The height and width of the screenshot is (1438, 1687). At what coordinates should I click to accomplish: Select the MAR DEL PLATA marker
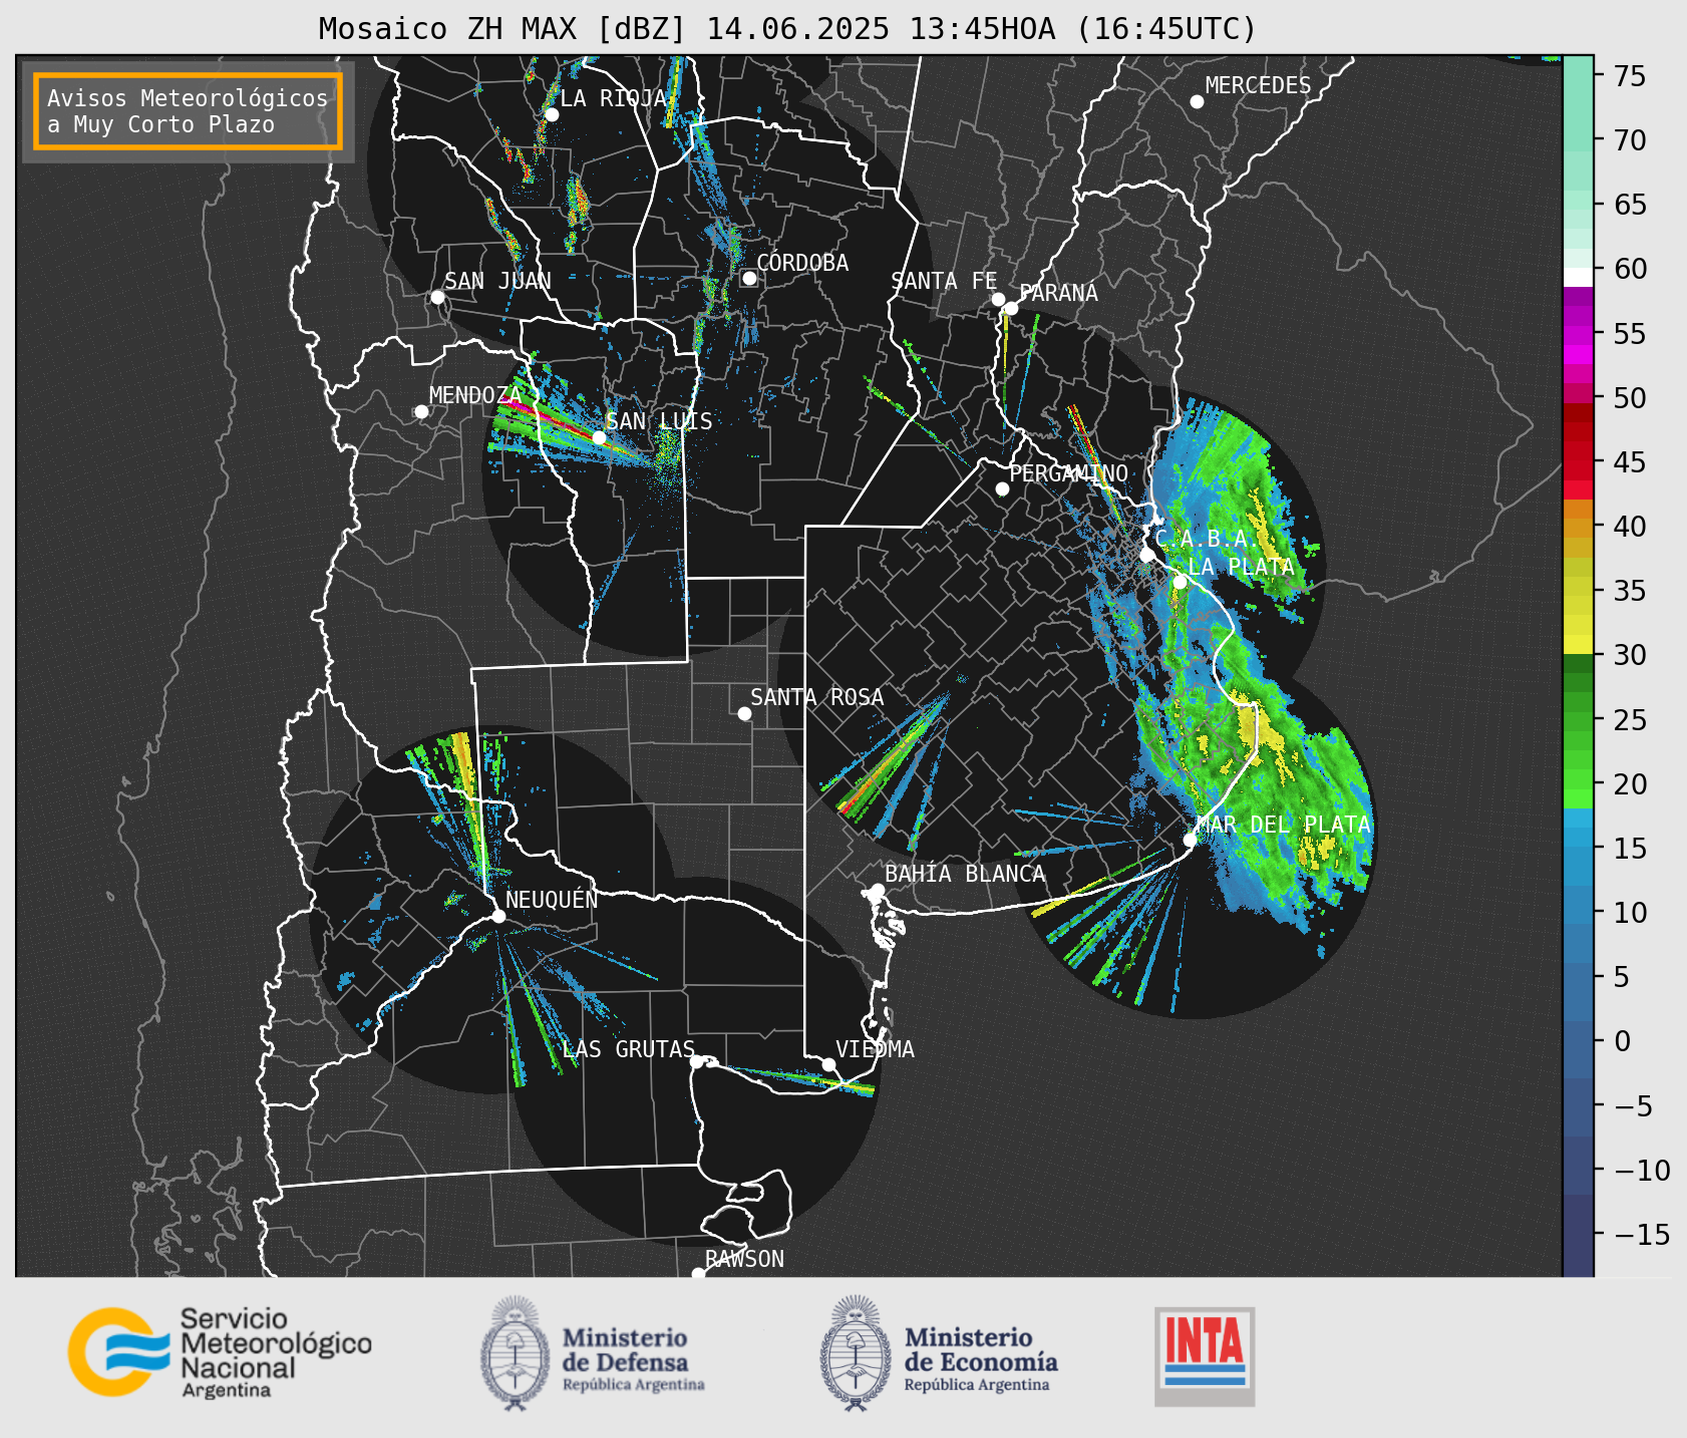pyautogui.click(x=1190, y=840)
